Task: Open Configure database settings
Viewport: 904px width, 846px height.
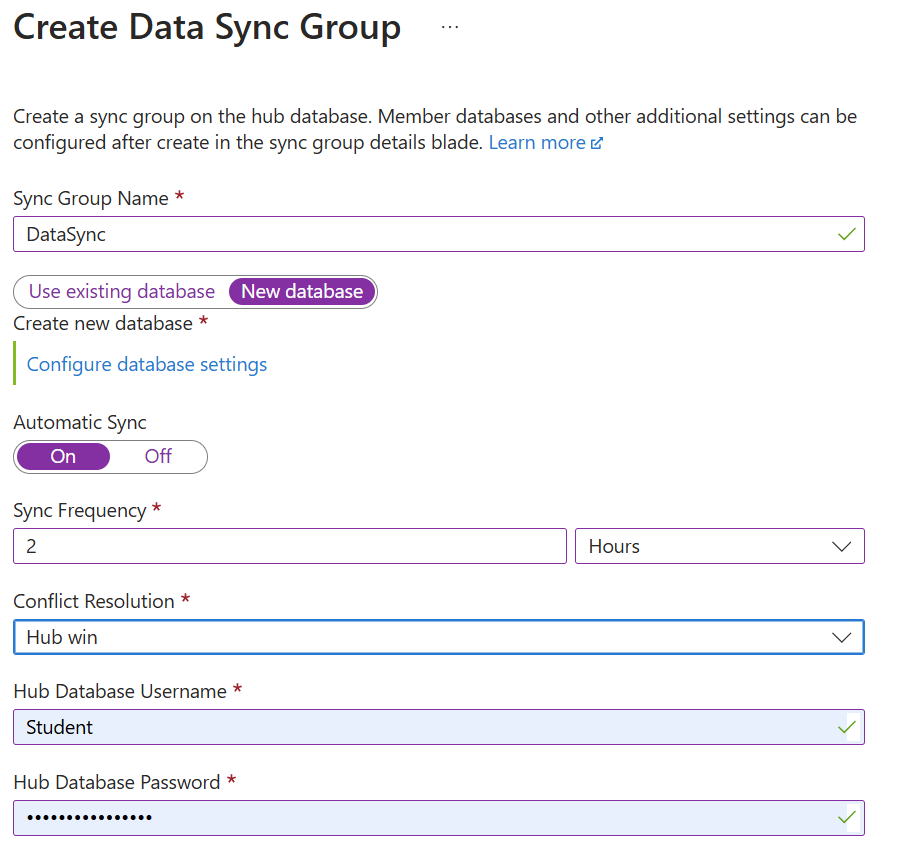Action: pyautogui.click(x=146, y=364)
